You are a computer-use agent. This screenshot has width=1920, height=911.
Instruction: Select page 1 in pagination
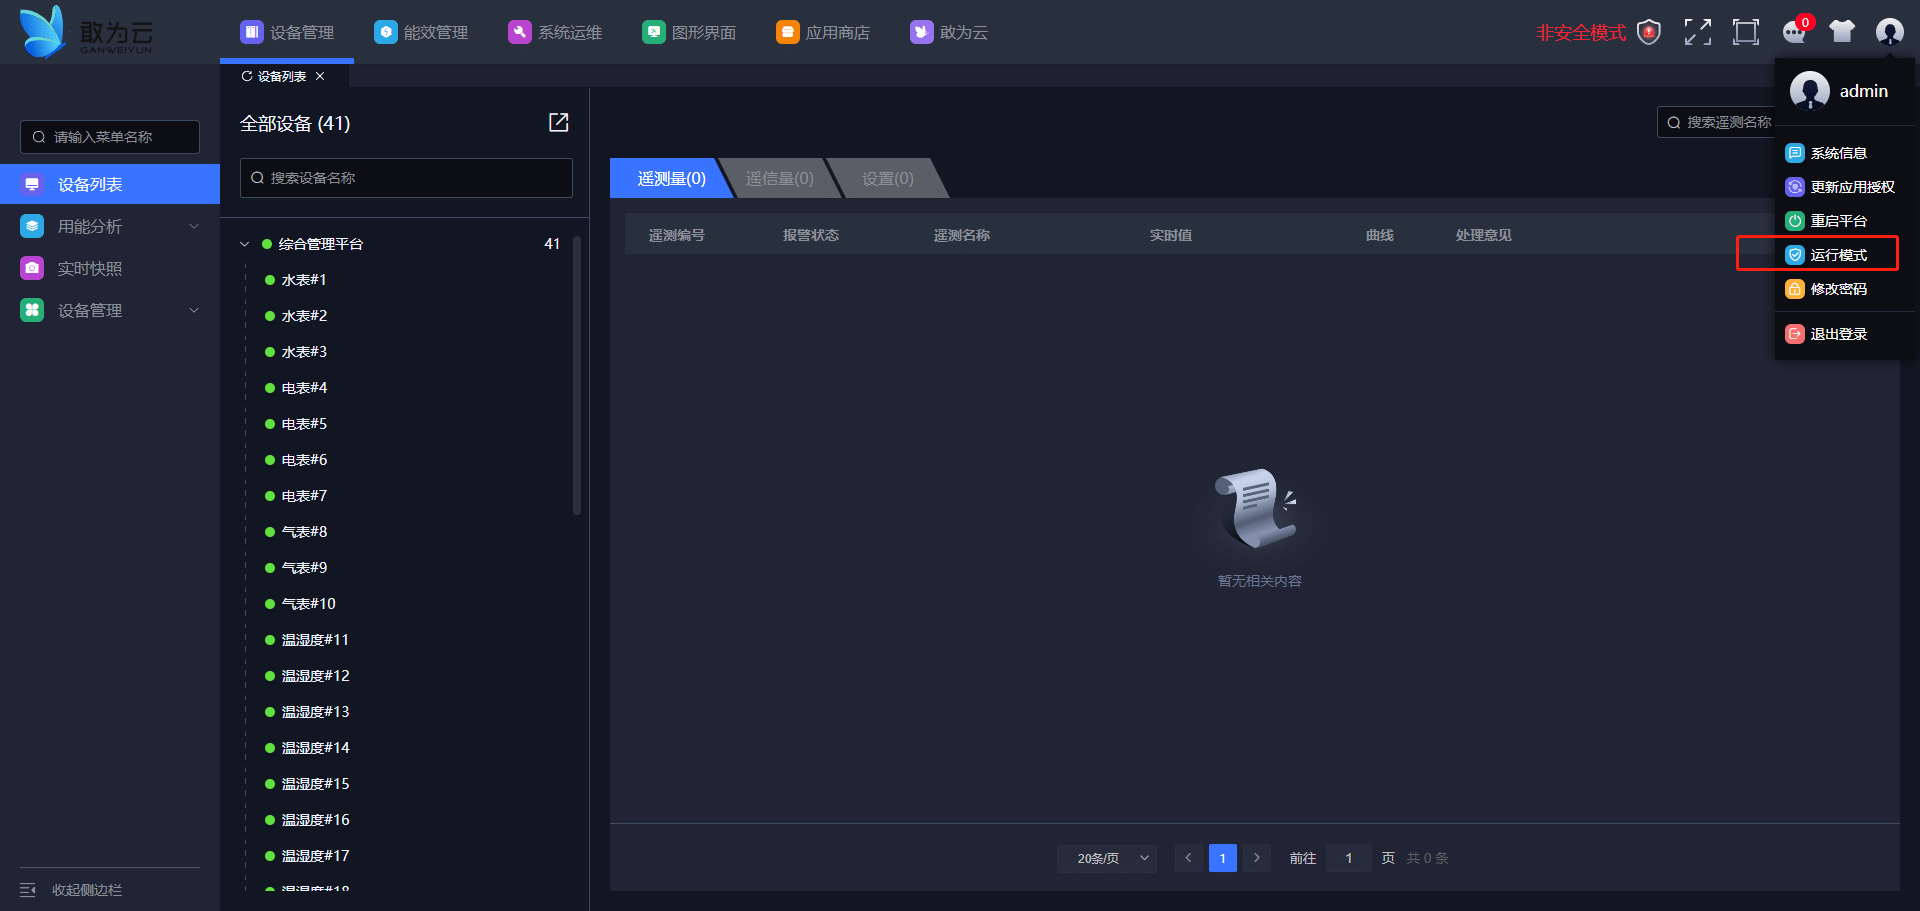pyautogui.click(x=1222, y=858)
